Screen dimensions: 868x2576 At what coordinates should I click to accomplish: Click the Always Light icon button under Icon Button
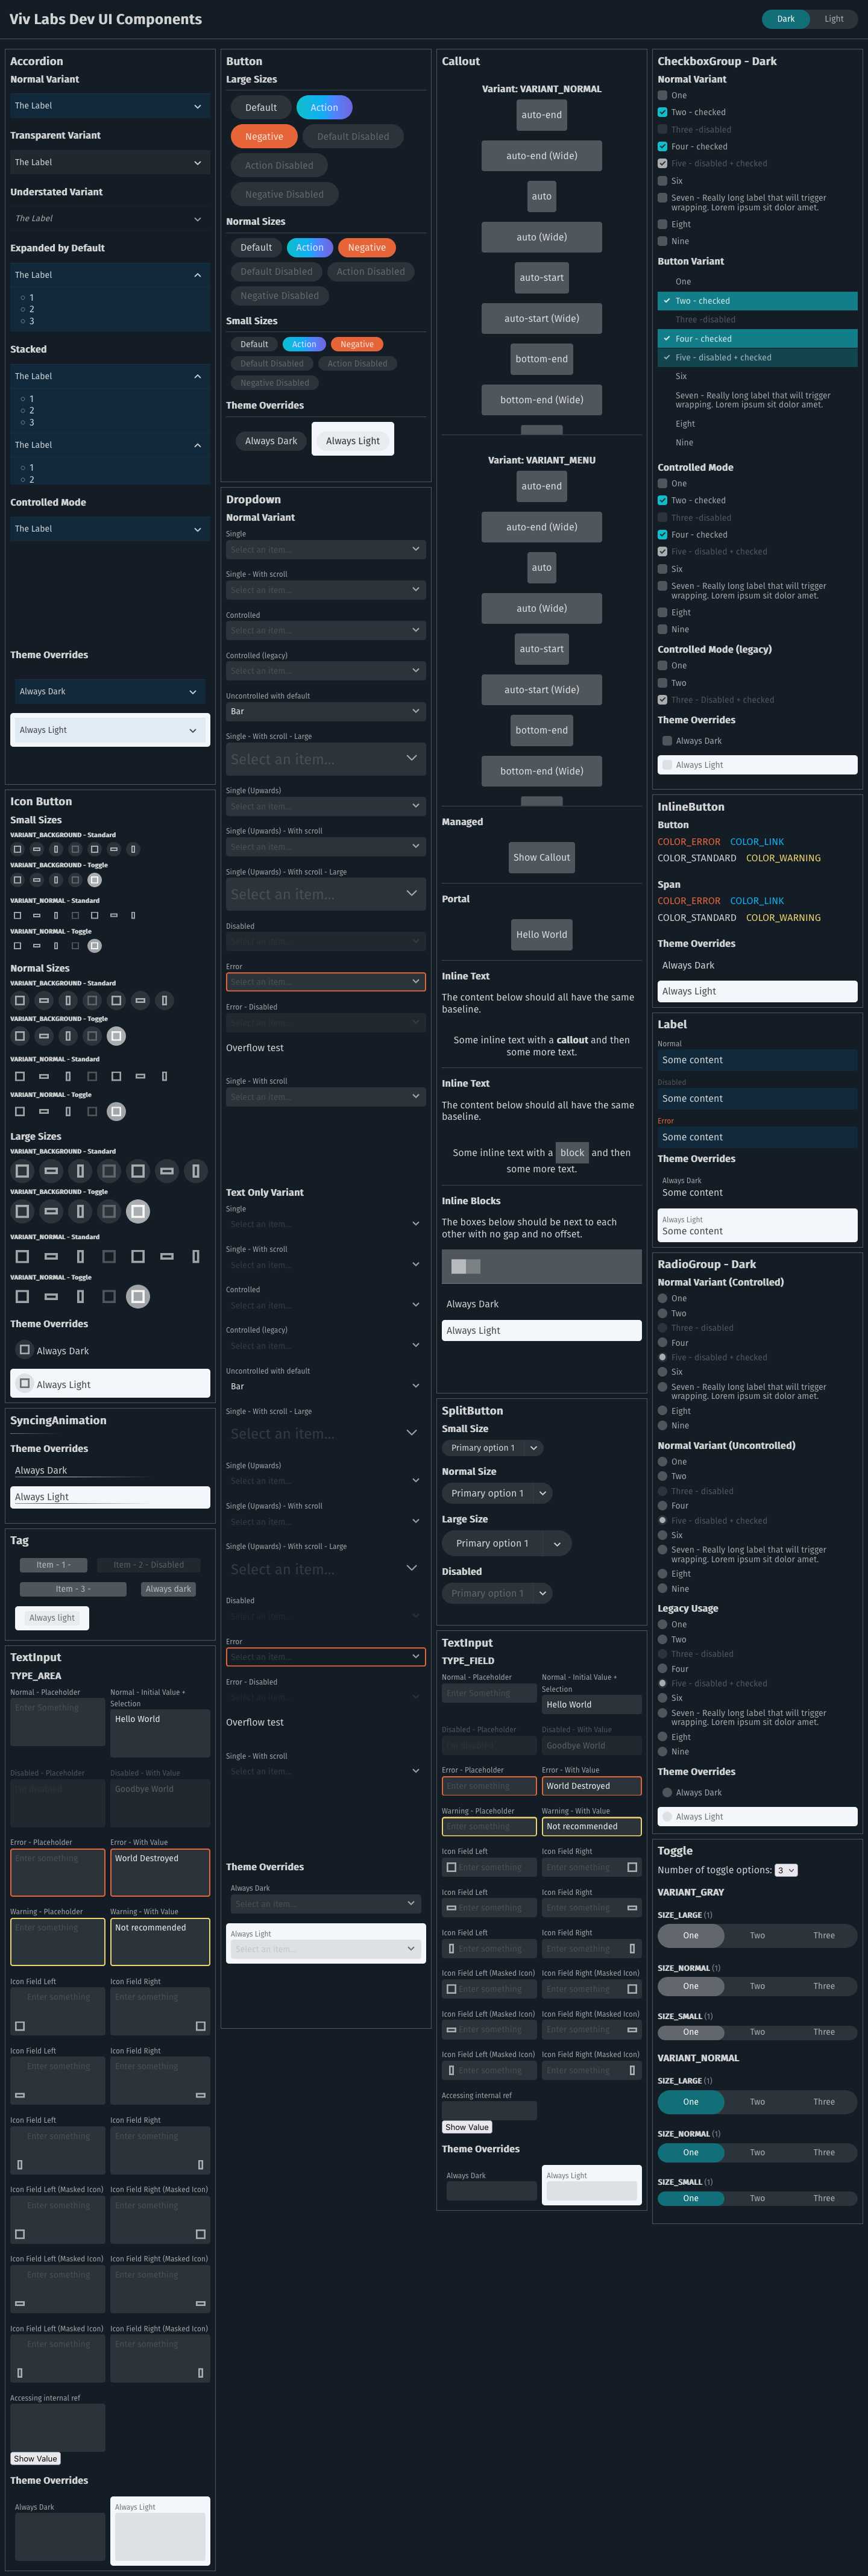pyautogui.click(x=25, y=1383)
